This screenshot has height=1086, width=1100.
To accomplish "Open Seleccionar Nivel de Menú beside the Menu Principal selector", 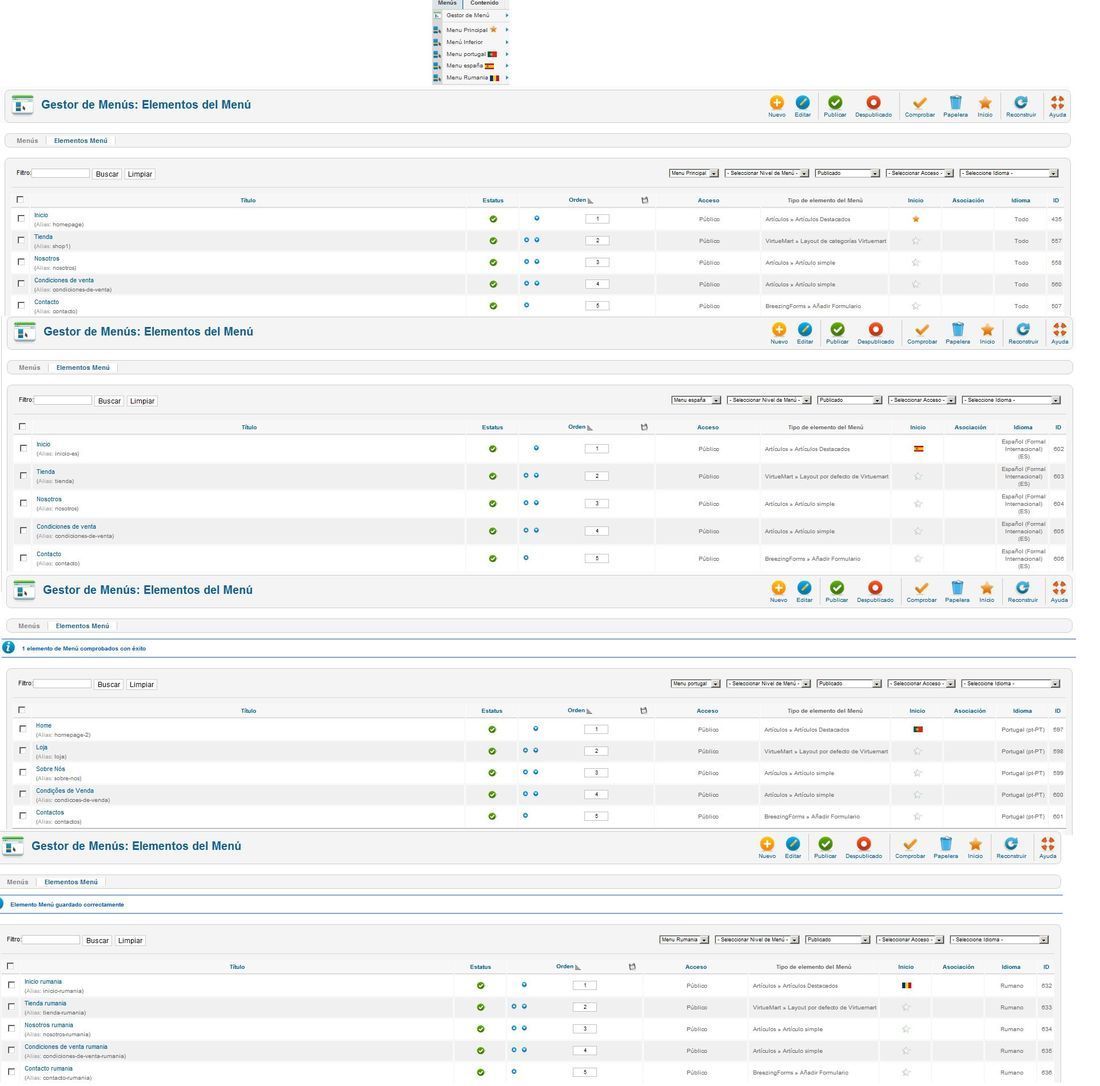I will [x=767, y=173].
